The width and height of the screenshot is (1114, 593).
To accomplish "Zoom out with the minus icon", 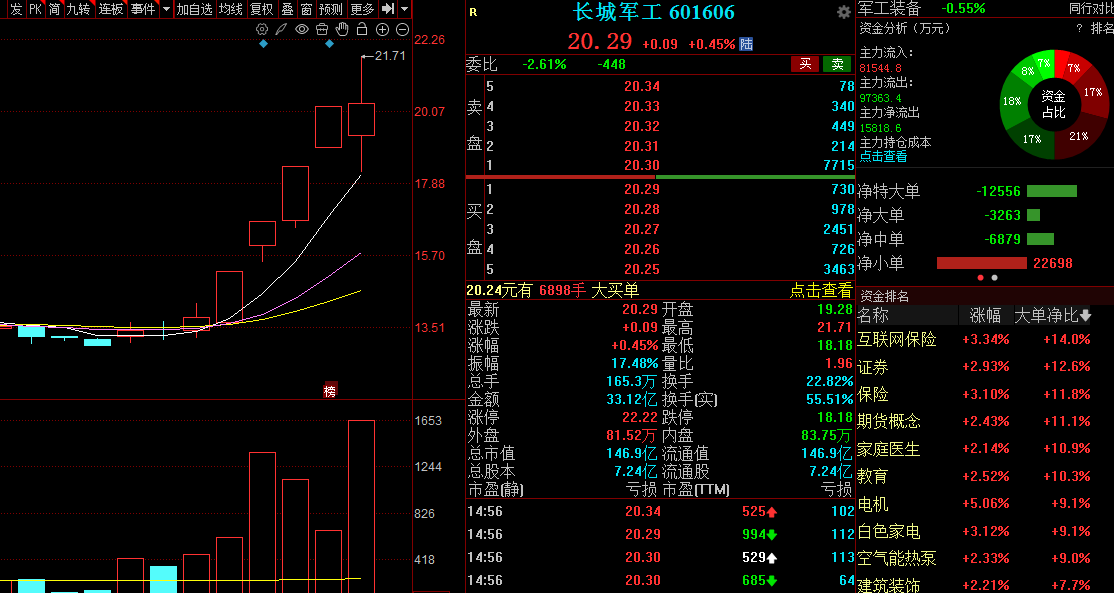I will [402, 29].
